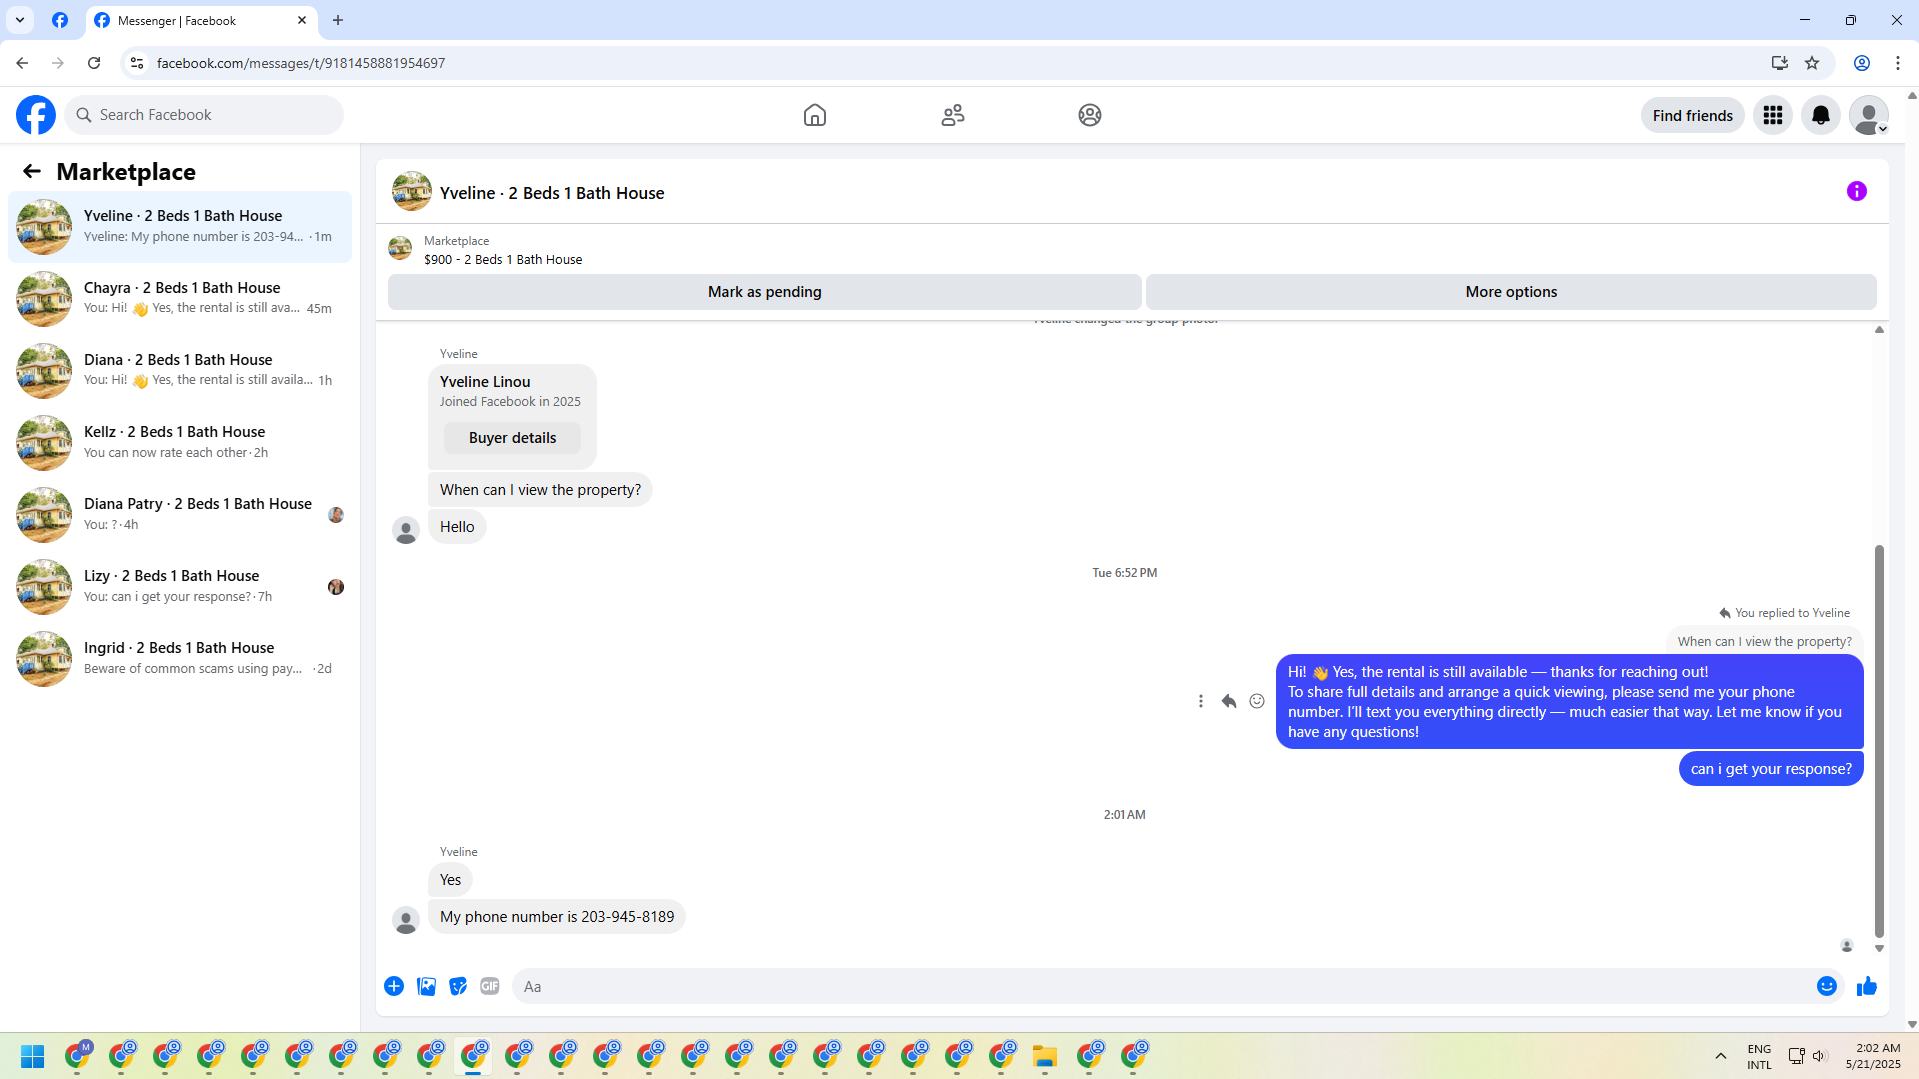
Task: Open the taskbar clock and date
Action: coord(1873,1056)
